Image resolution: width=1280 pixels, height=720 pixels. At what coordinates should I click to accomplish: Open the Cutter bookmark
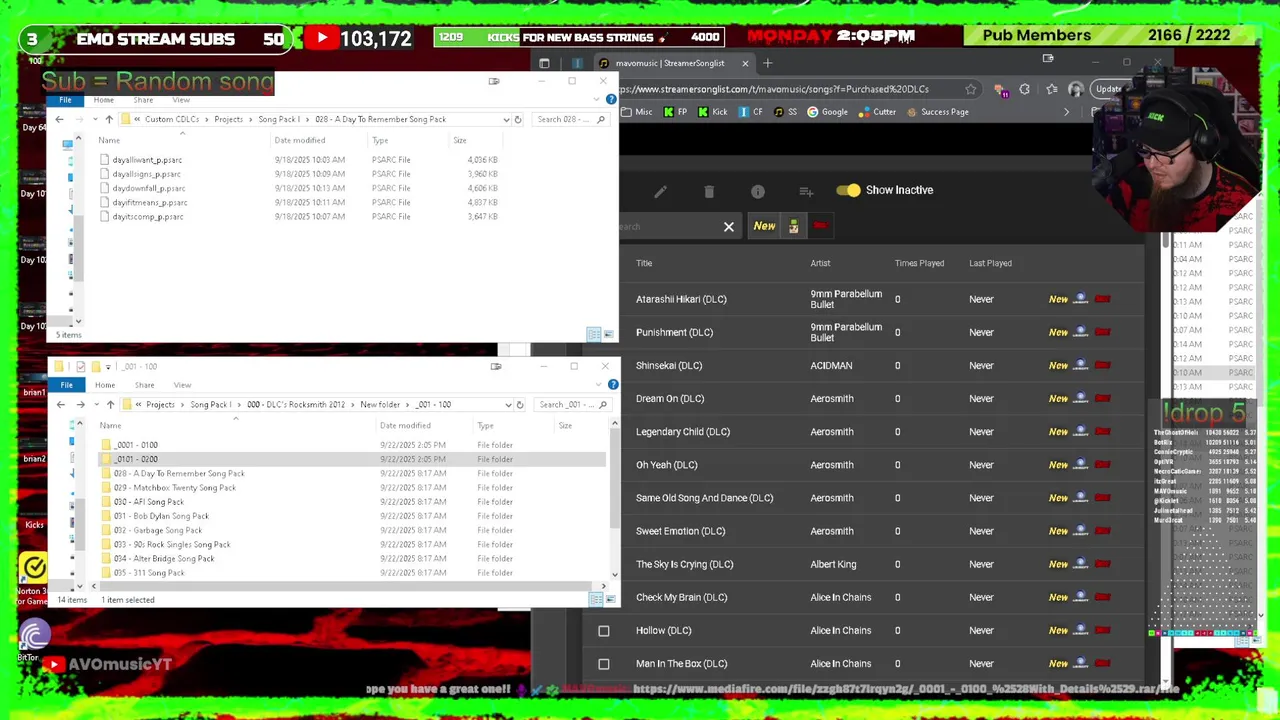(878, 112)
